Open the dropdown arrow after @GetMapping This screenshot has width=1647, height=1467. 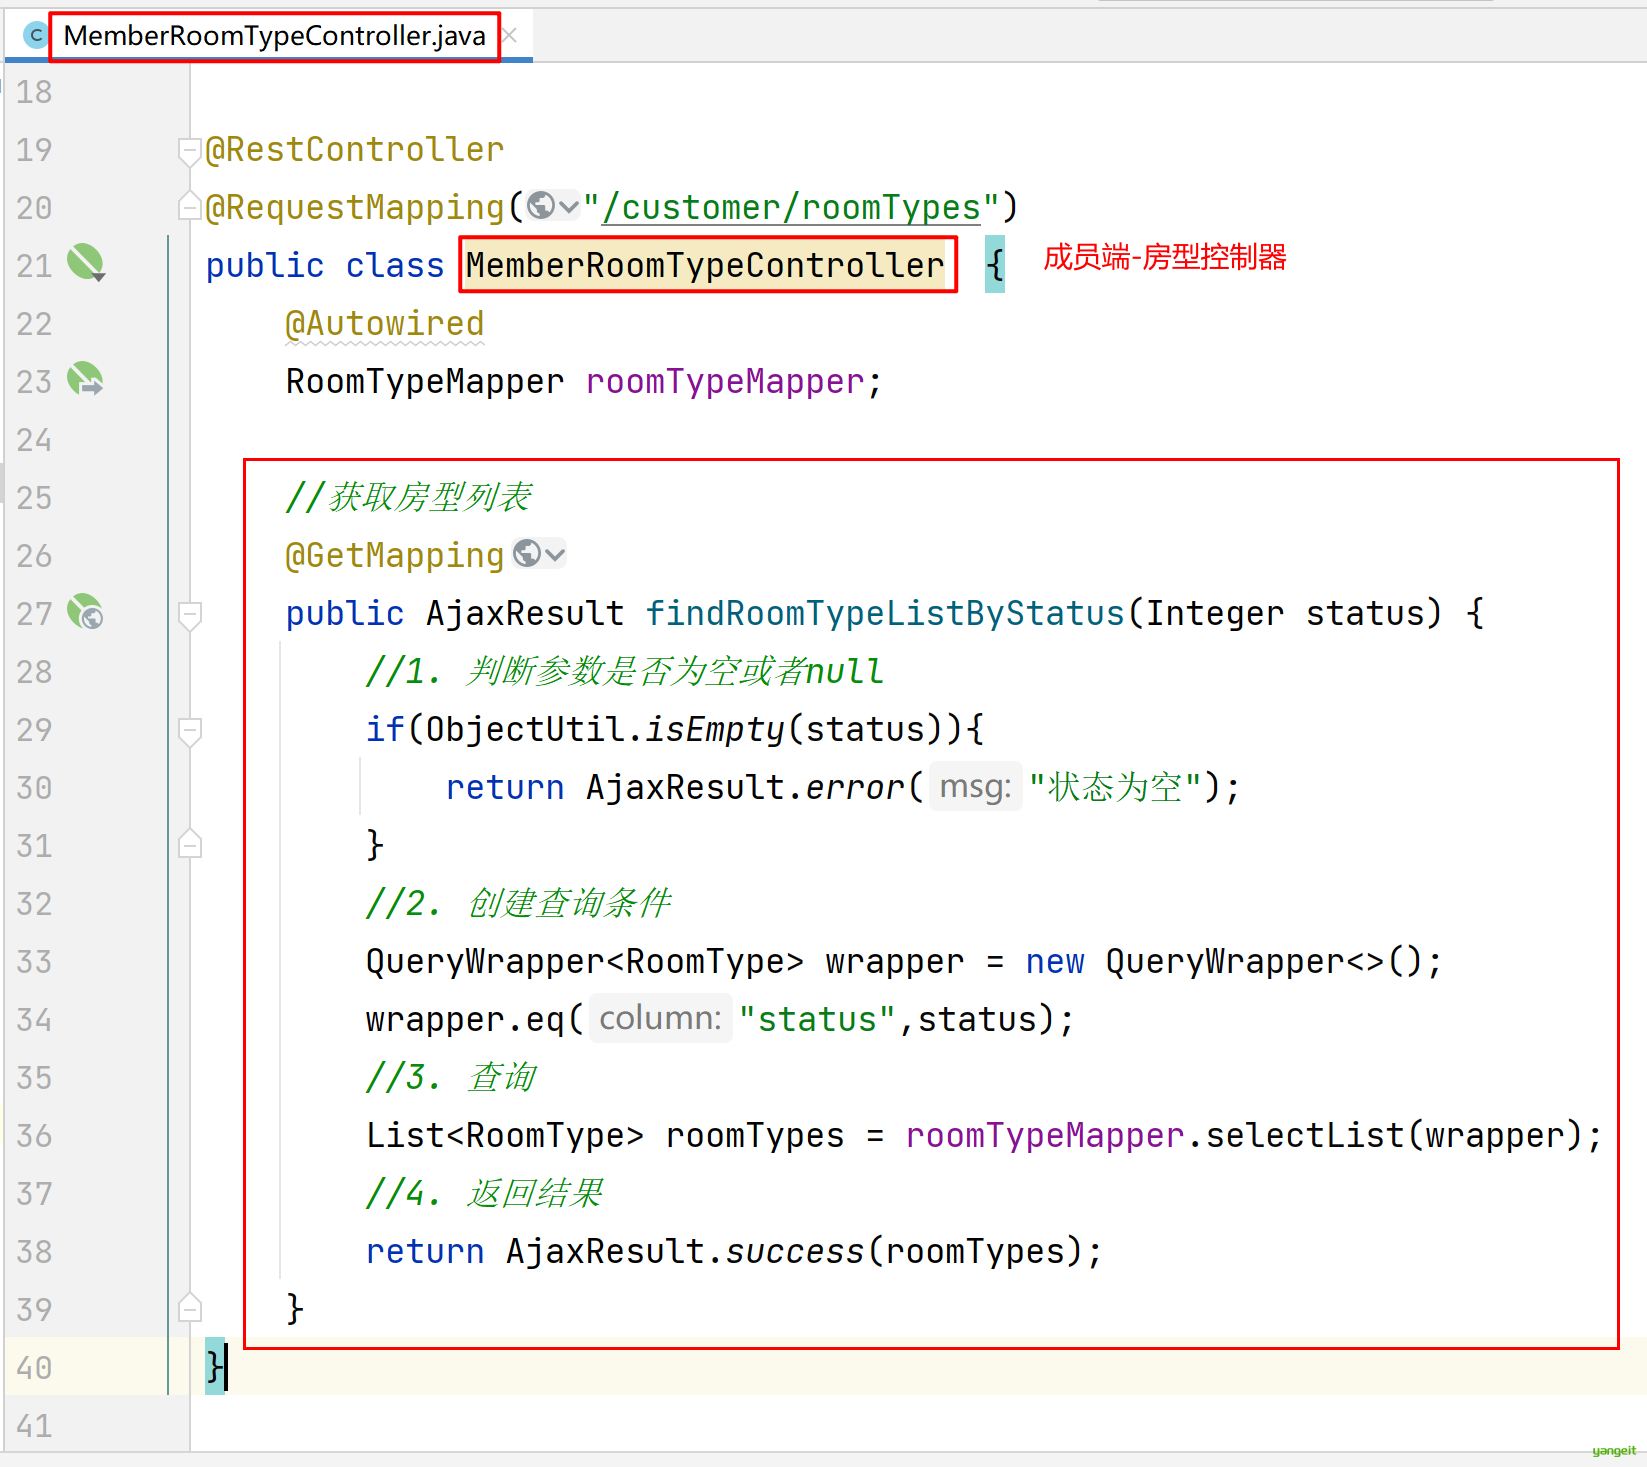(555, 554)
